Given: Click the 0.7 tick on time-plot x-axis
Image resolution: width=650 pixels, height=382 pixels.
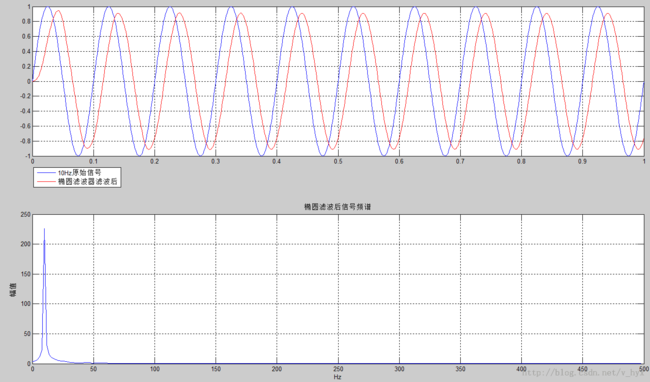Looking at the screenshot, I should point(460,161).
